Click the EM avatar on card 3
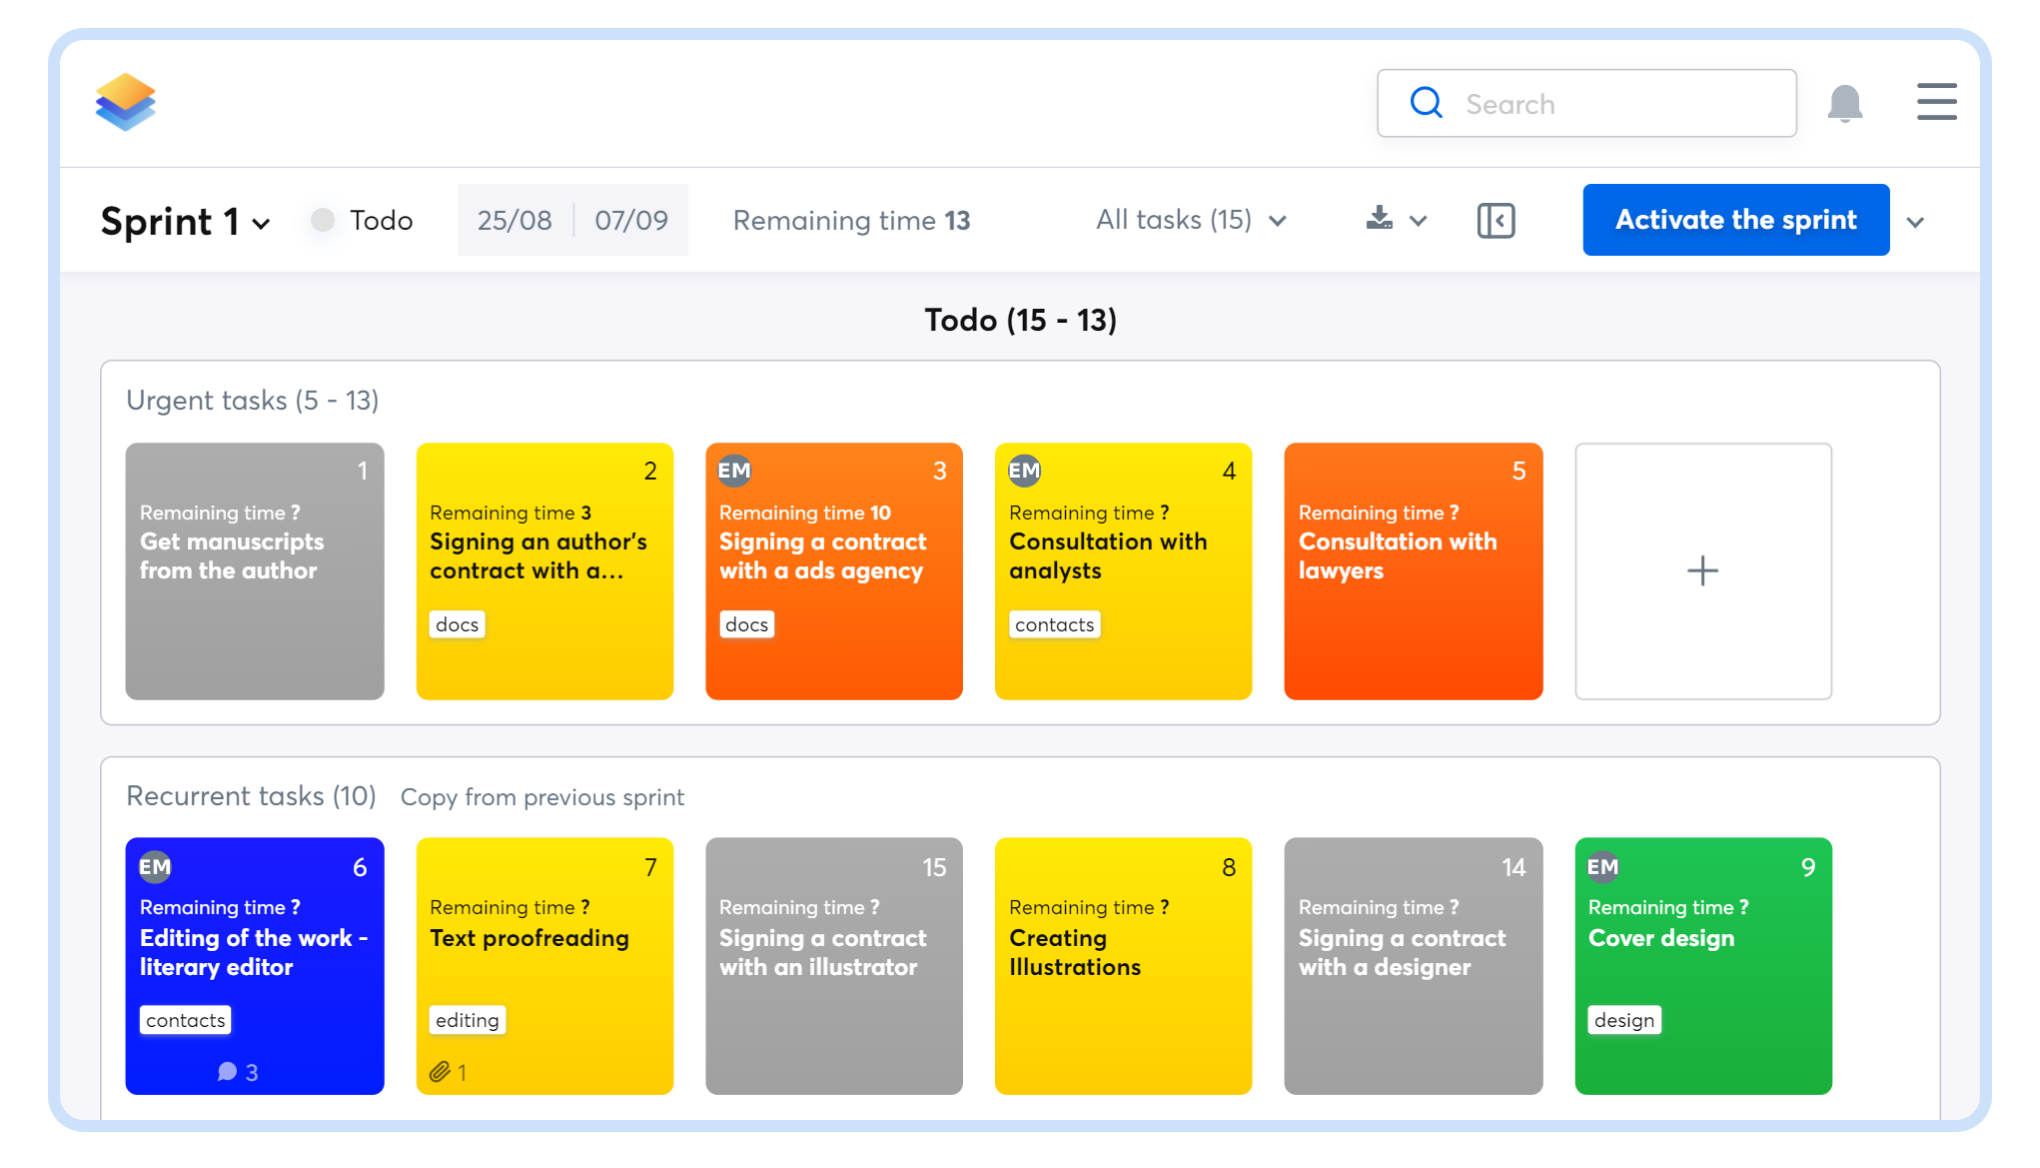Screen dimensions: 2040x1168 734,471
